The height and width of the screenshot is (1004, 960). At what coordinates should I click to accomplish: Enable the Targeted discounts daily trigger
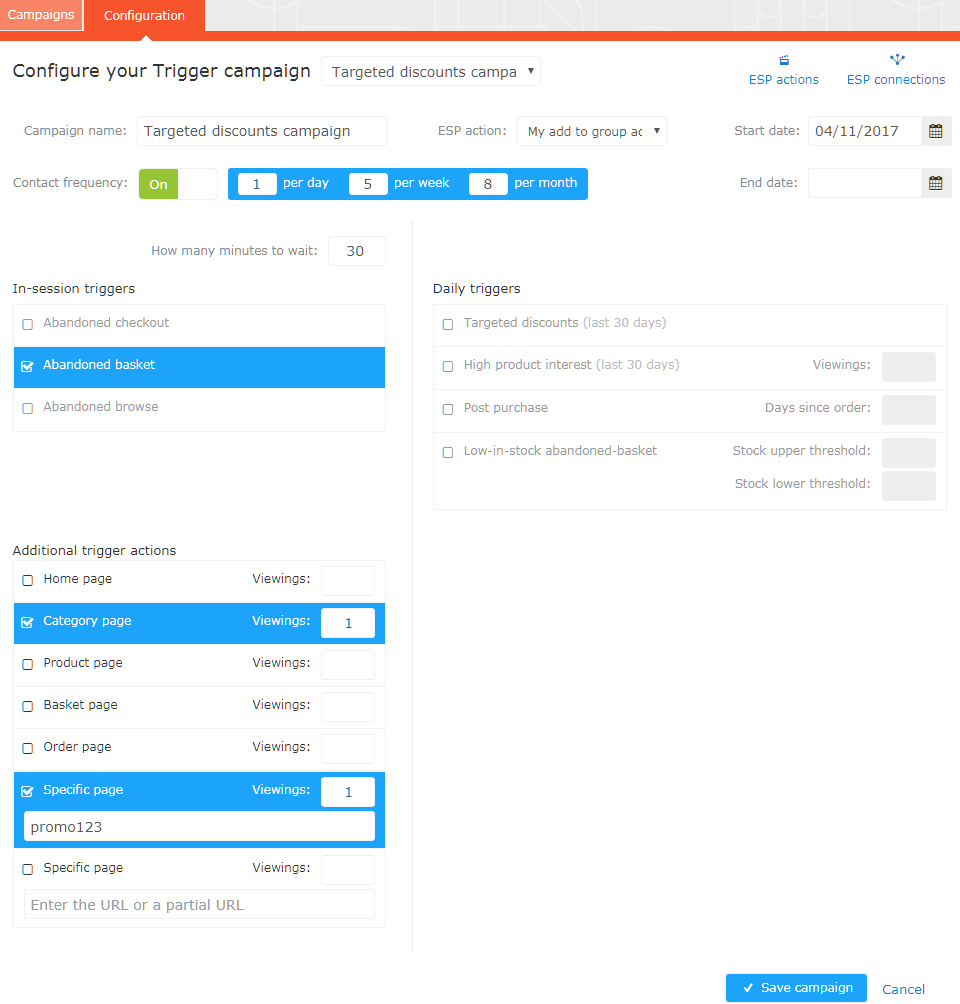coord(447,324)
